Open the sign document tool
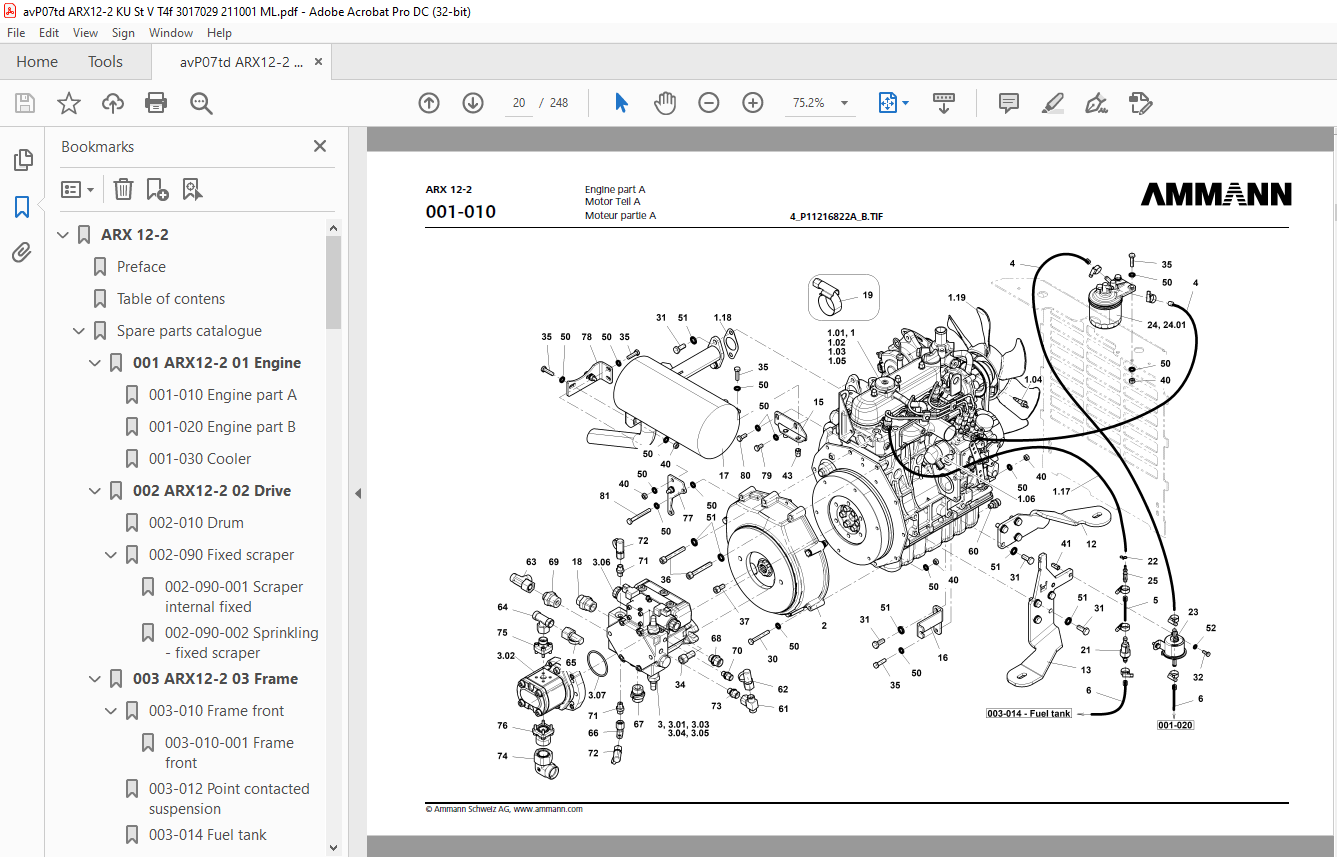Screen dimensions: 1337x857 (1096, 103)
